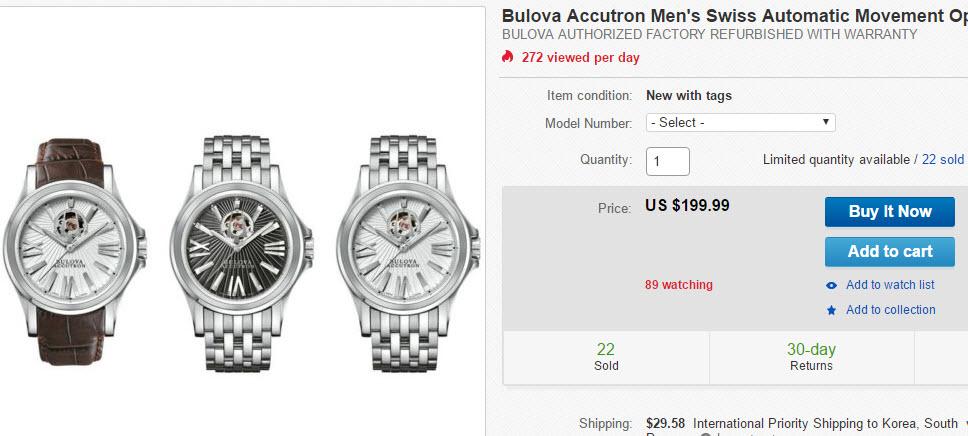Open the Model Number select dropdown

(740, 123)
